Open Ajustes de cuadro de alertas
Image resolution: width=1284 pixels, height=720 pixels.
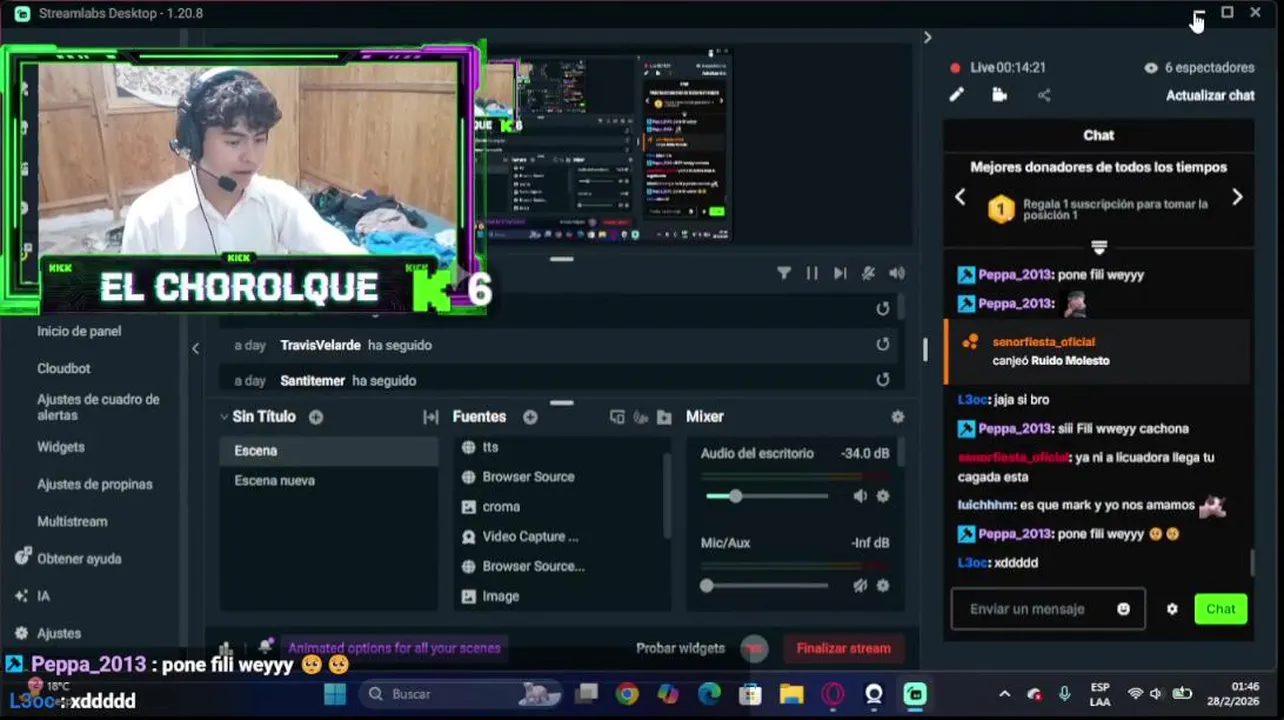[98, 406]
